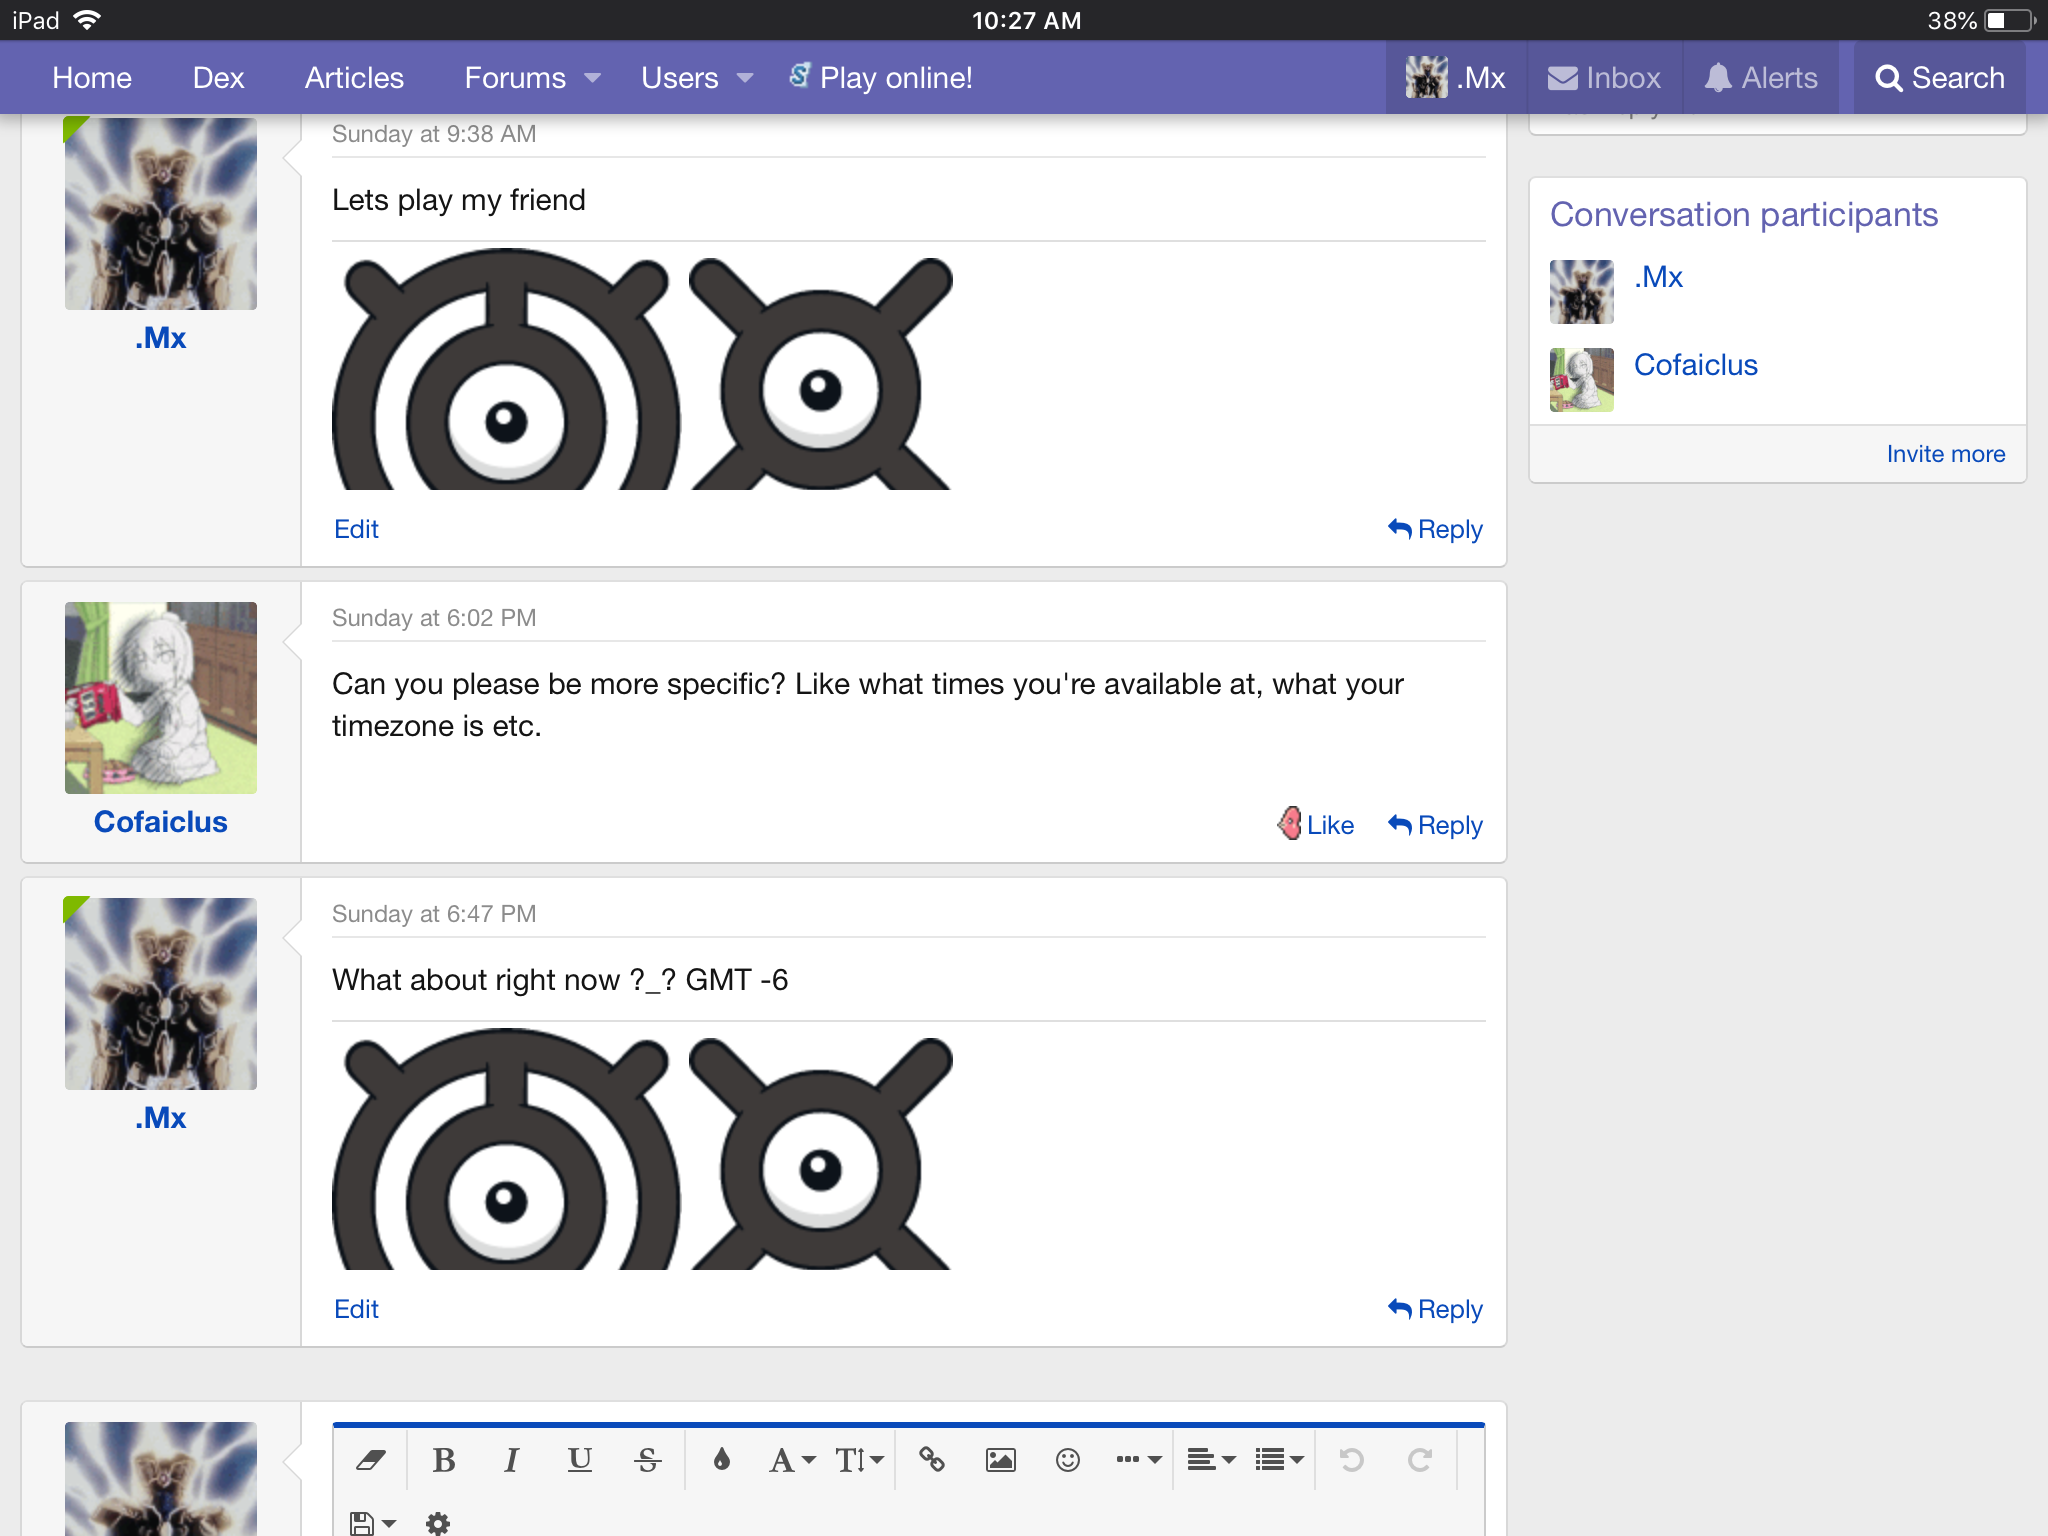
Task: Click the iPad Wi-Fi status icon
Action: tap(88, 20)
